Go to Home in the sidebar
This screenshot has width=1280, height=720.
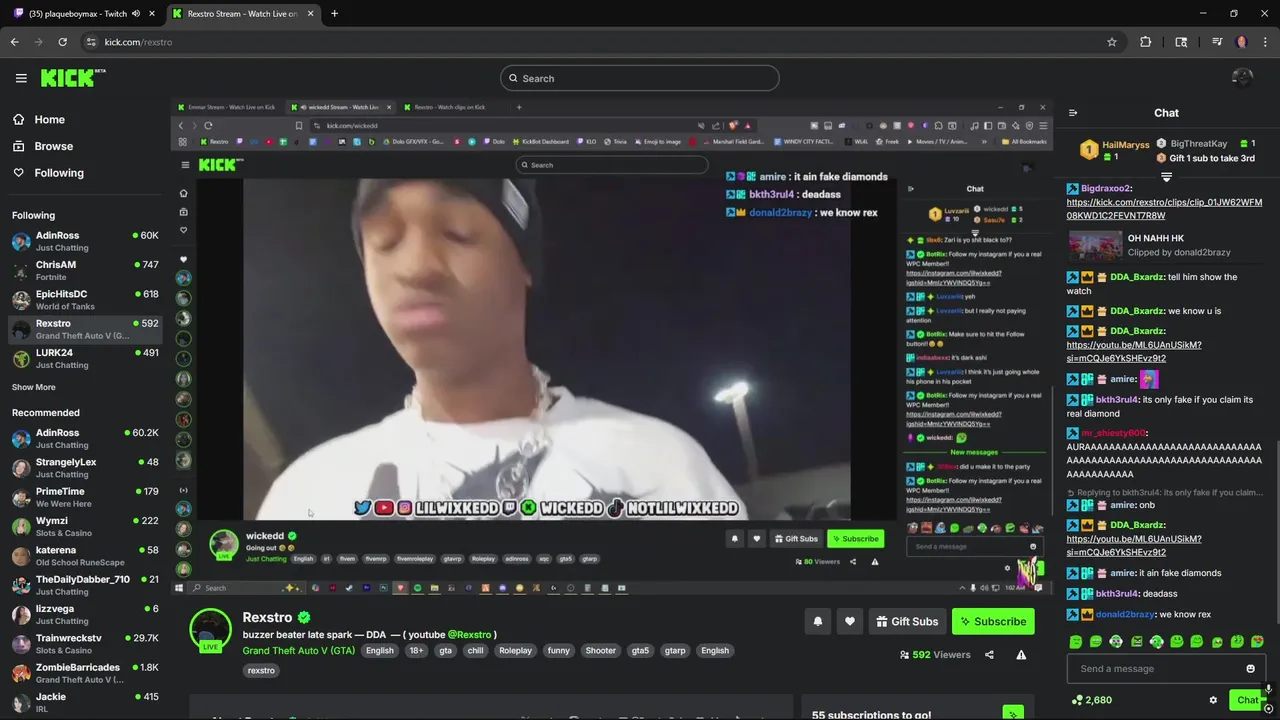coord(39,119)
